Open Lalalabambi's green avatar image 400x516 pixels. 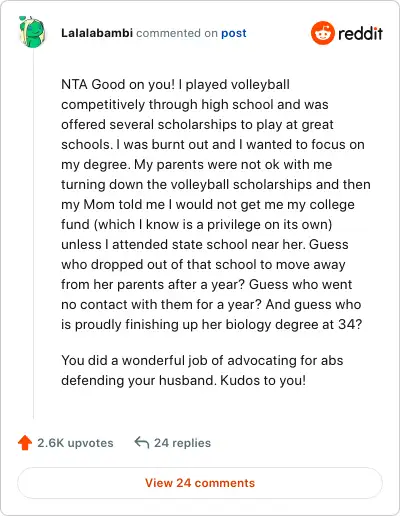(32, 32)
